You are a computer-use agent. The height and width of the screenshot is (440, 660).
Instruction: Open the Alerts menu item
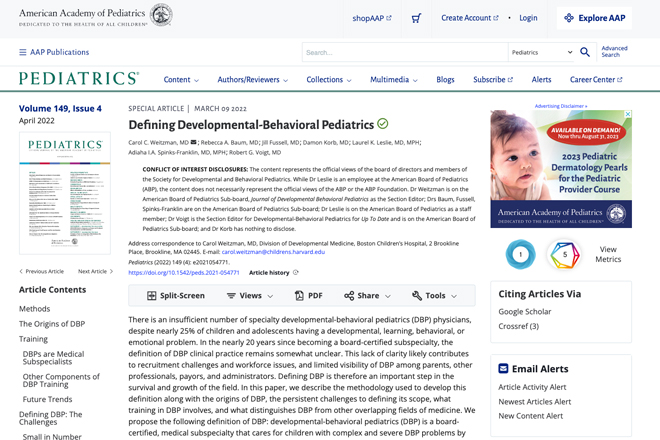[x=541, y=80]
